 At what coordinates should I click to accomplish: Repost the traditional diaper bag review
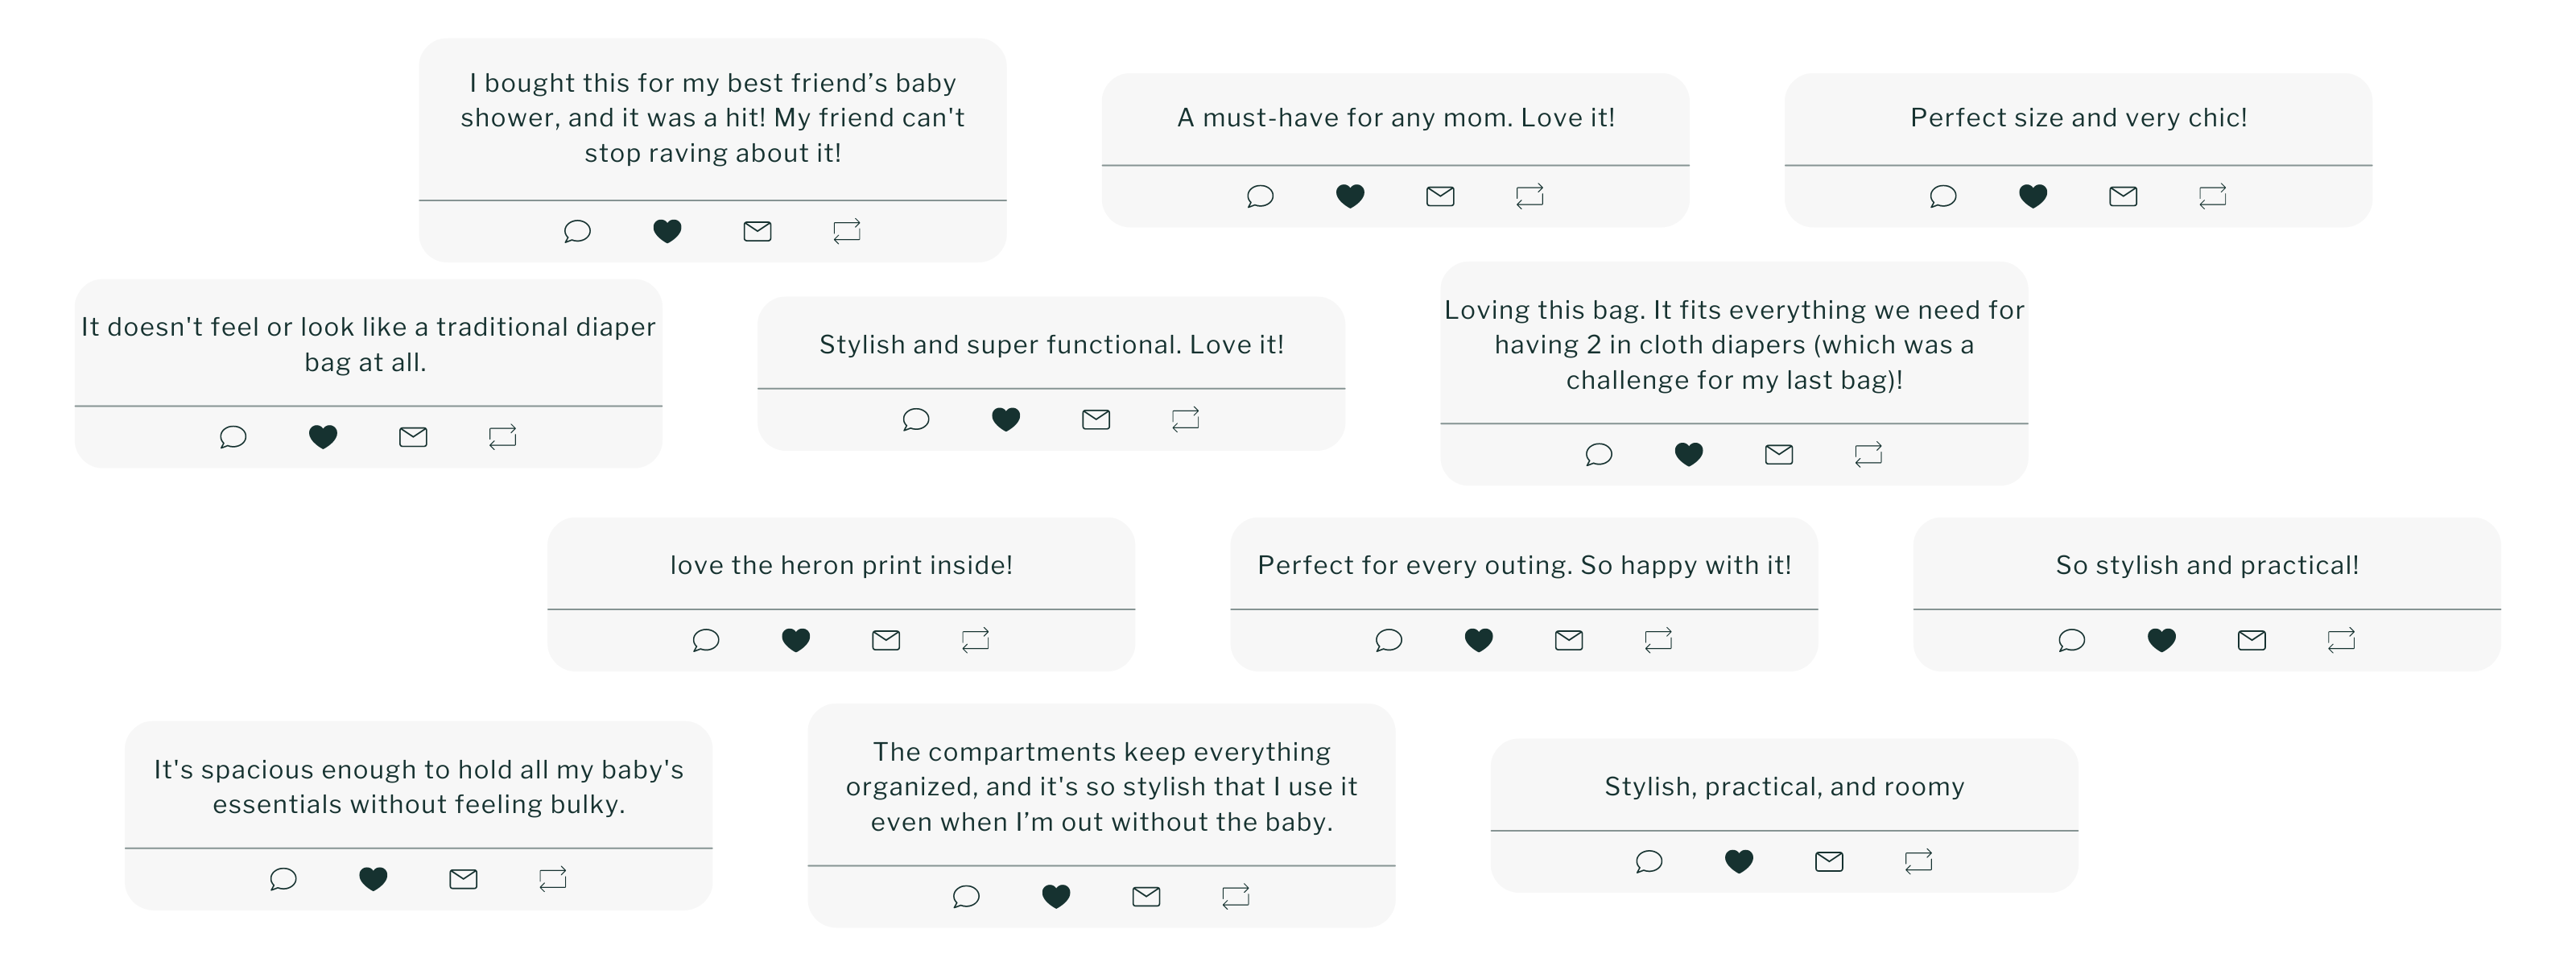point(502,436)
